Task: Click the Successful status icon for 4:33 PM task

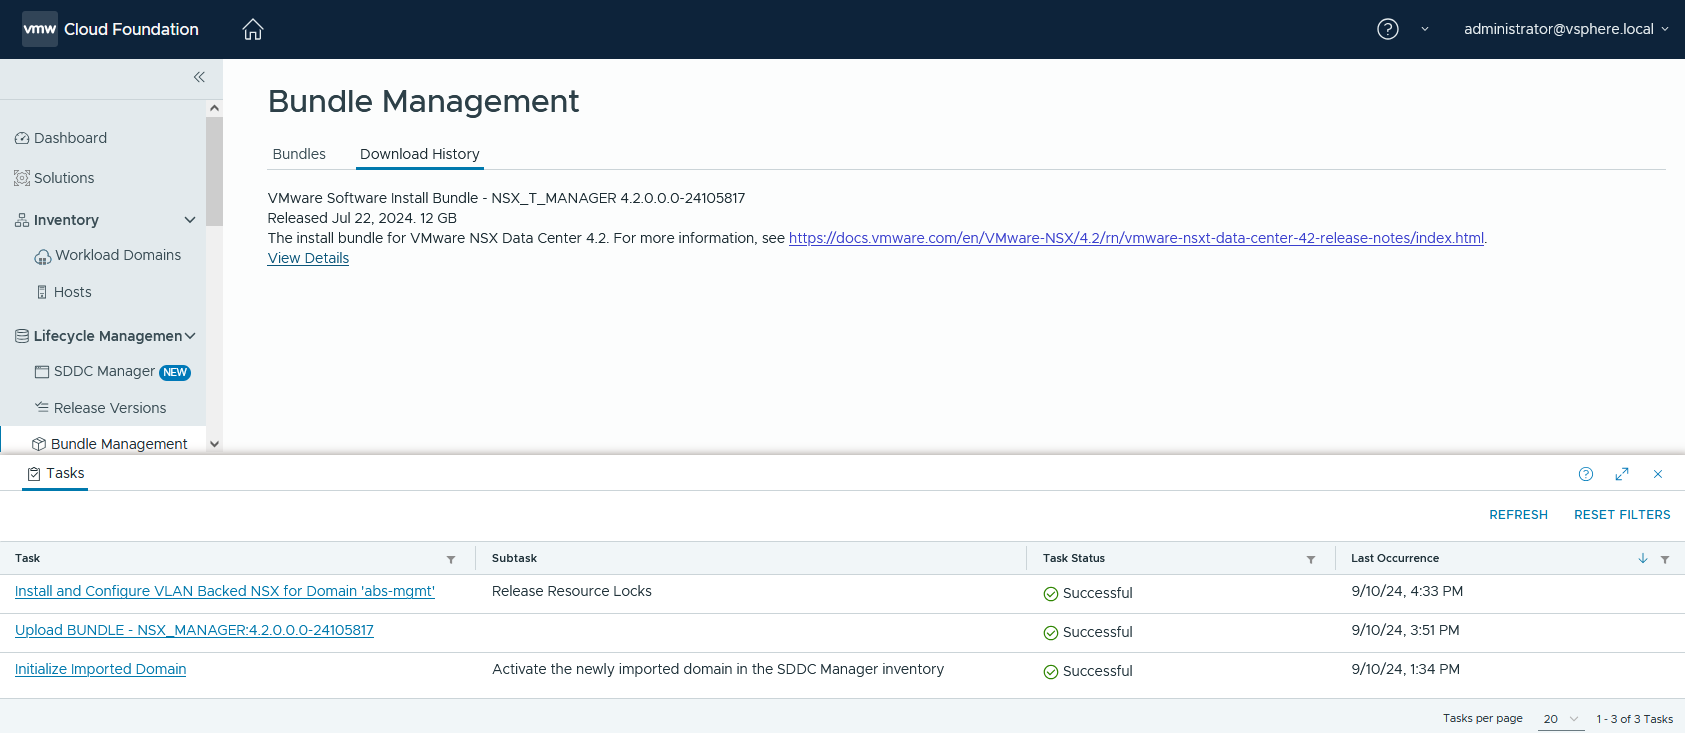Action: 1050,594
